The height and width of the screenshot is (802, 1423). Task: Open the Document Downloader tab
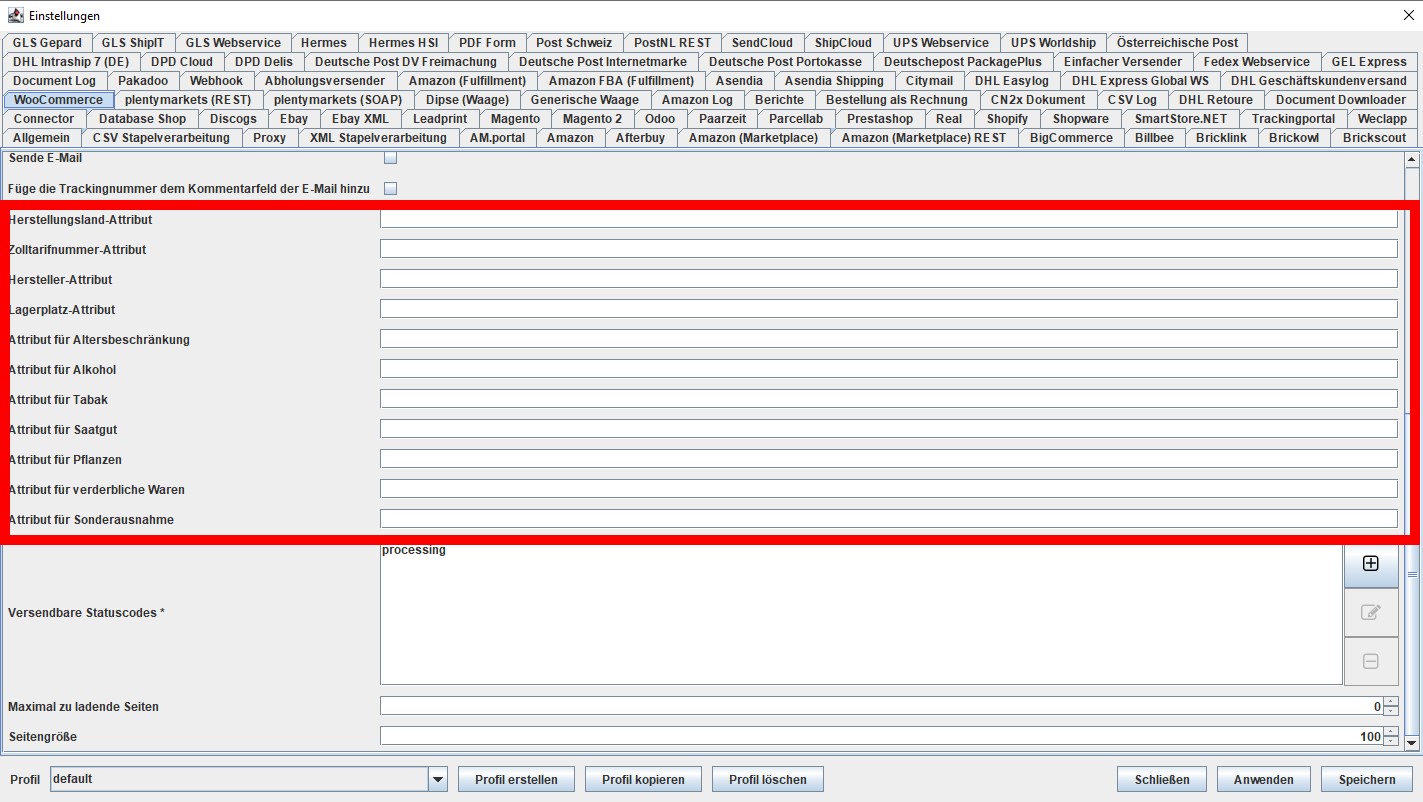click(1340, 100)
